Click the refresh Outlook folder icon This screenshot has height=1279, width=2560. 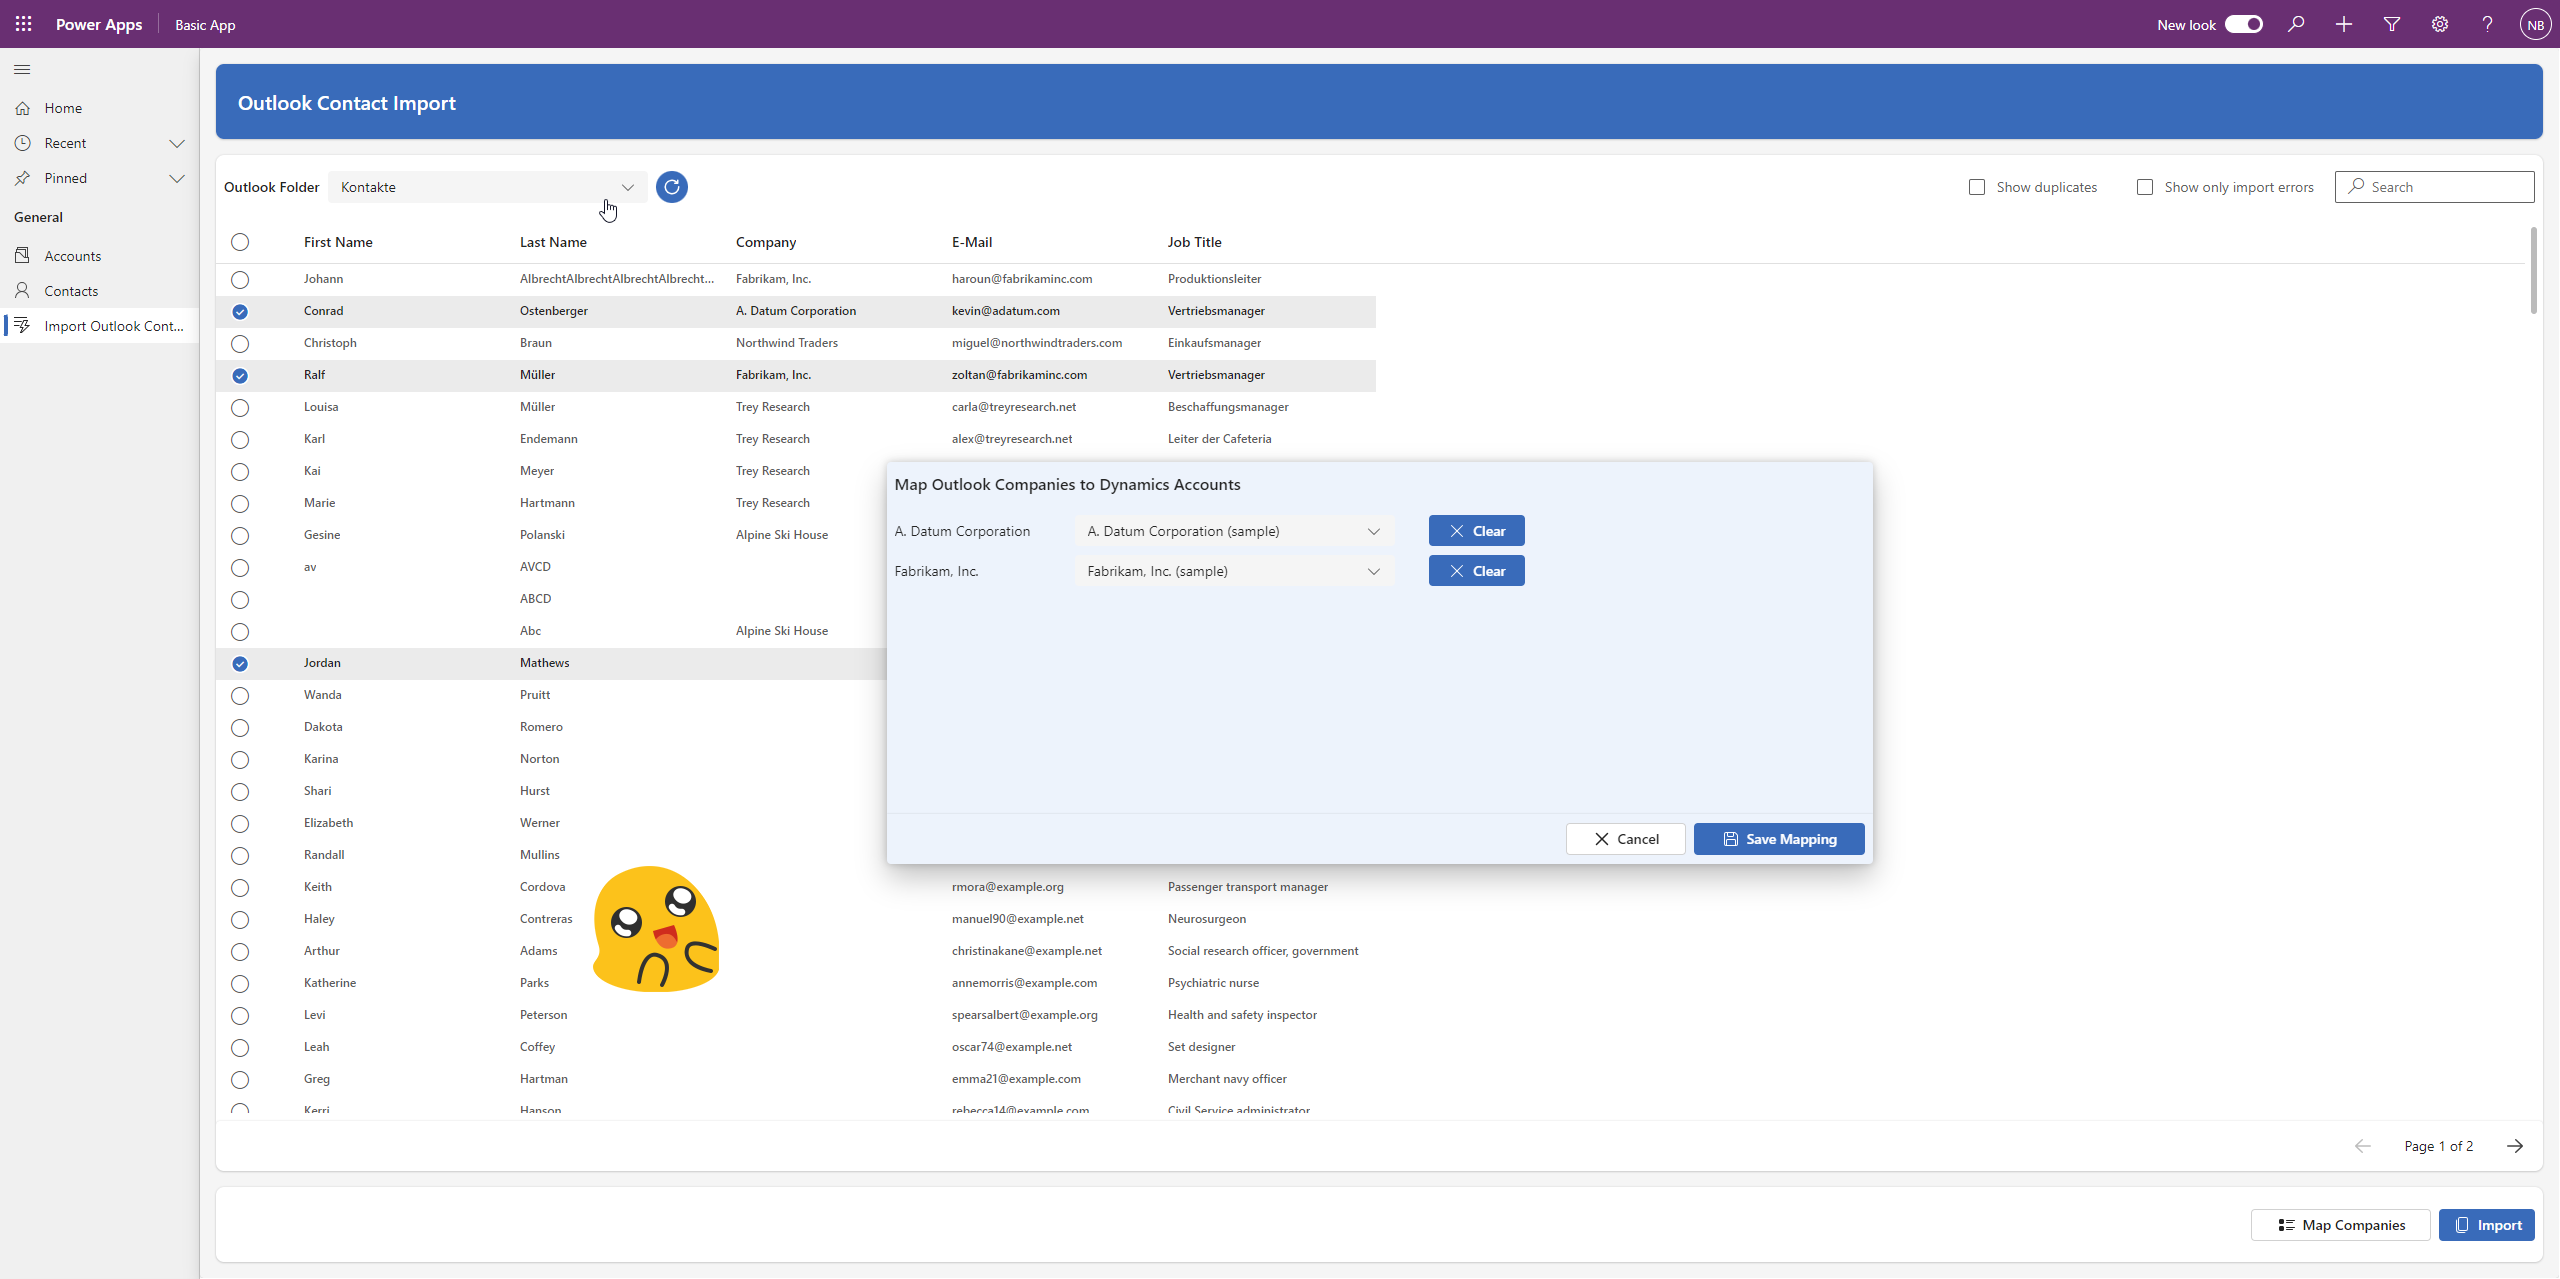coord(671,187)
